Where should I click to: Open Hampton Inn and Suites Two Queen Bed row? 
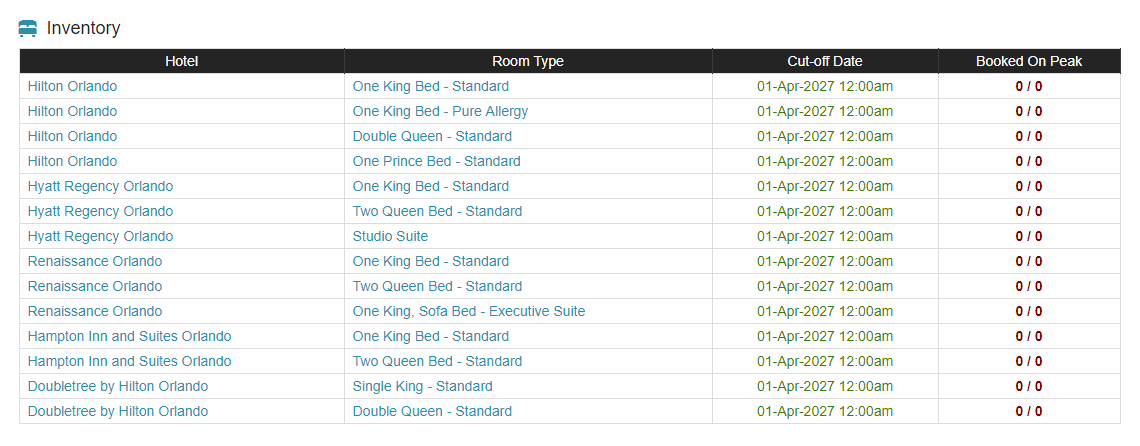pos(129,361)
